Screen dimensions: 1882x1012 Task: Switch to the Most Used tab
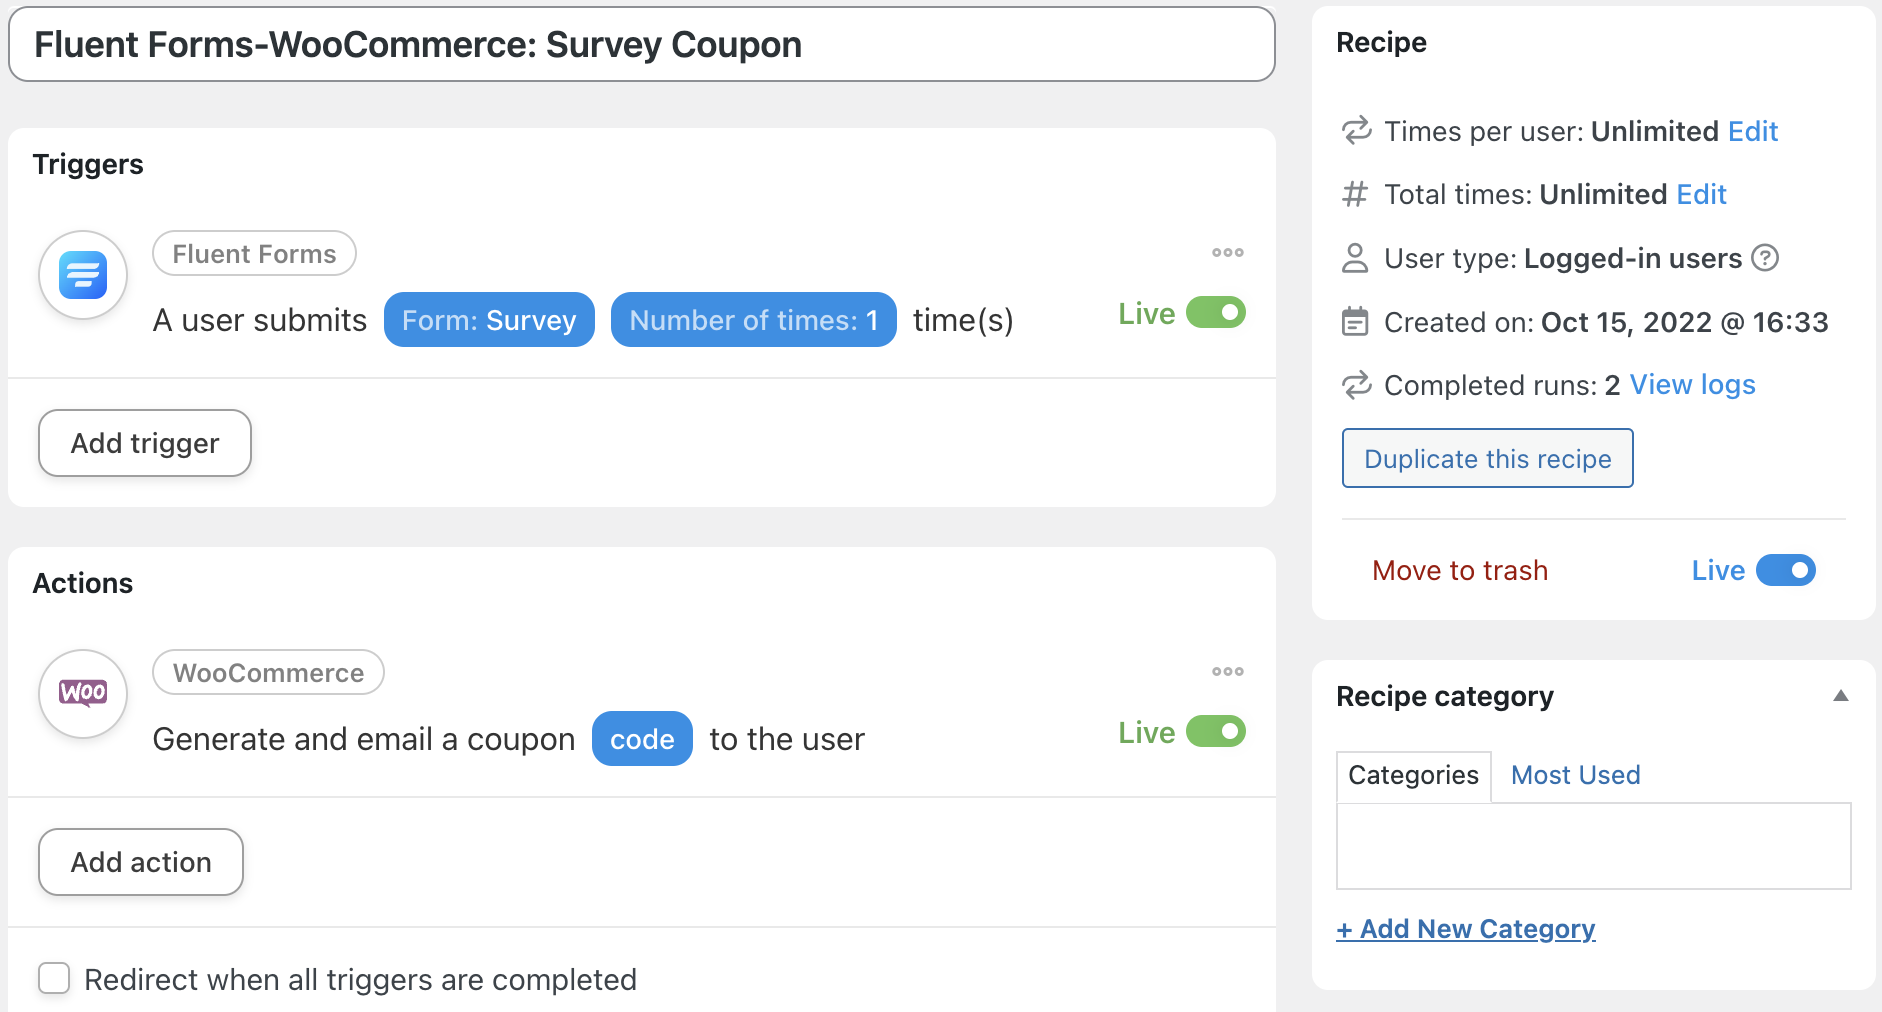[x=1575, y=775]
